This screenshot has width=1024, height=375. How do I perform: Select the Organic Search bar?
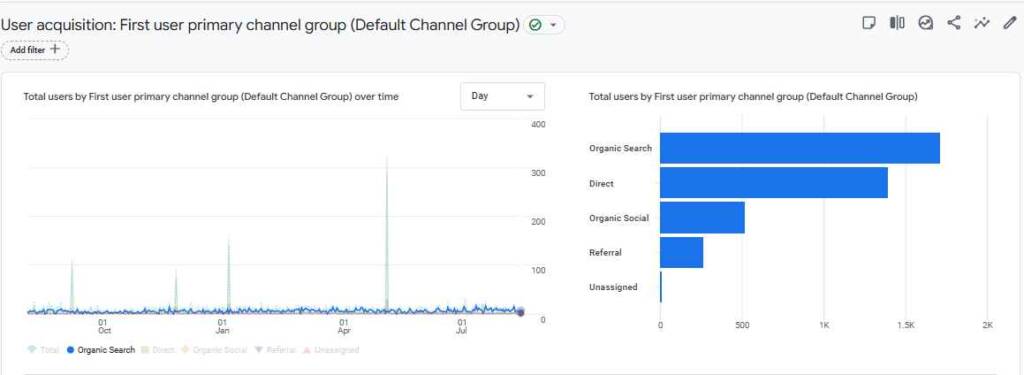[x=799, y=148]
